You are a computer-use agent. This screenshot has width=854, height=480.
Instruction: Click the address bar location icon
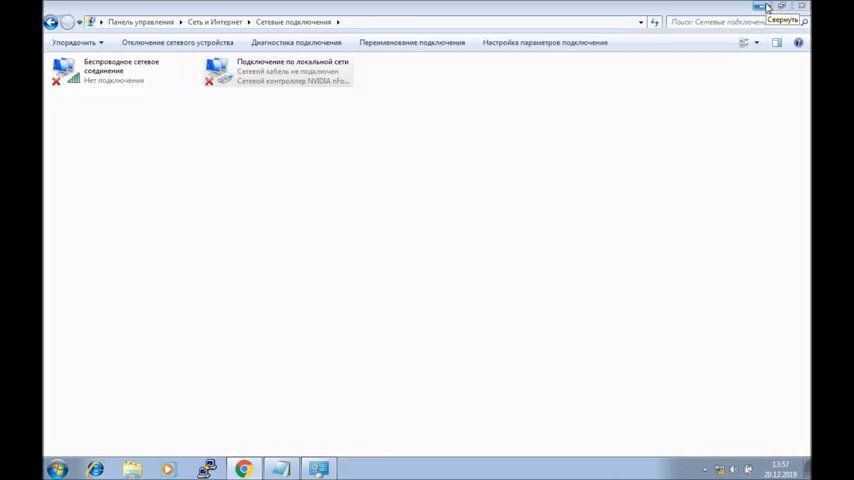click(91, 22)
